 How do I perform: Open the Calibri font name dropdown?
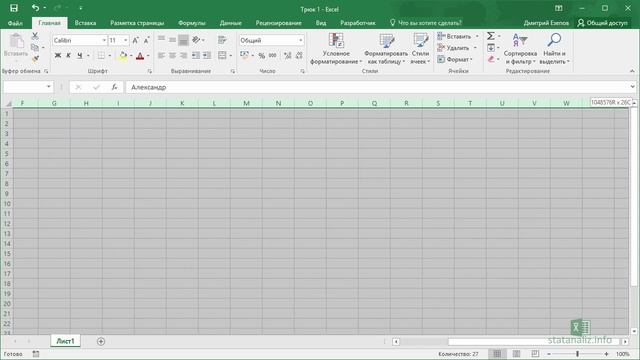click(104, 40)
